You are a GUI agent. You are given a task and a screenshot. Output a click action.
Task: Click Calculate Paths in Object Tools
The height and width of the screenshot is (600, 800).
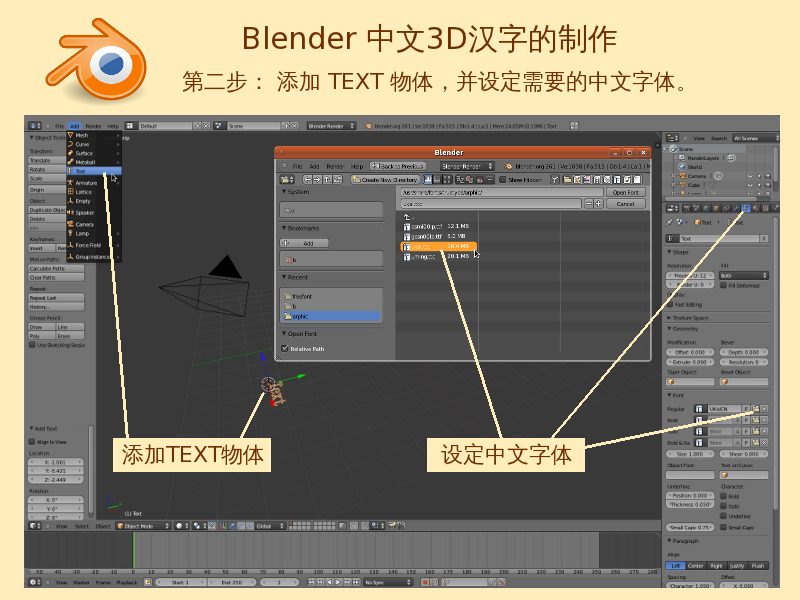(56, 268)
